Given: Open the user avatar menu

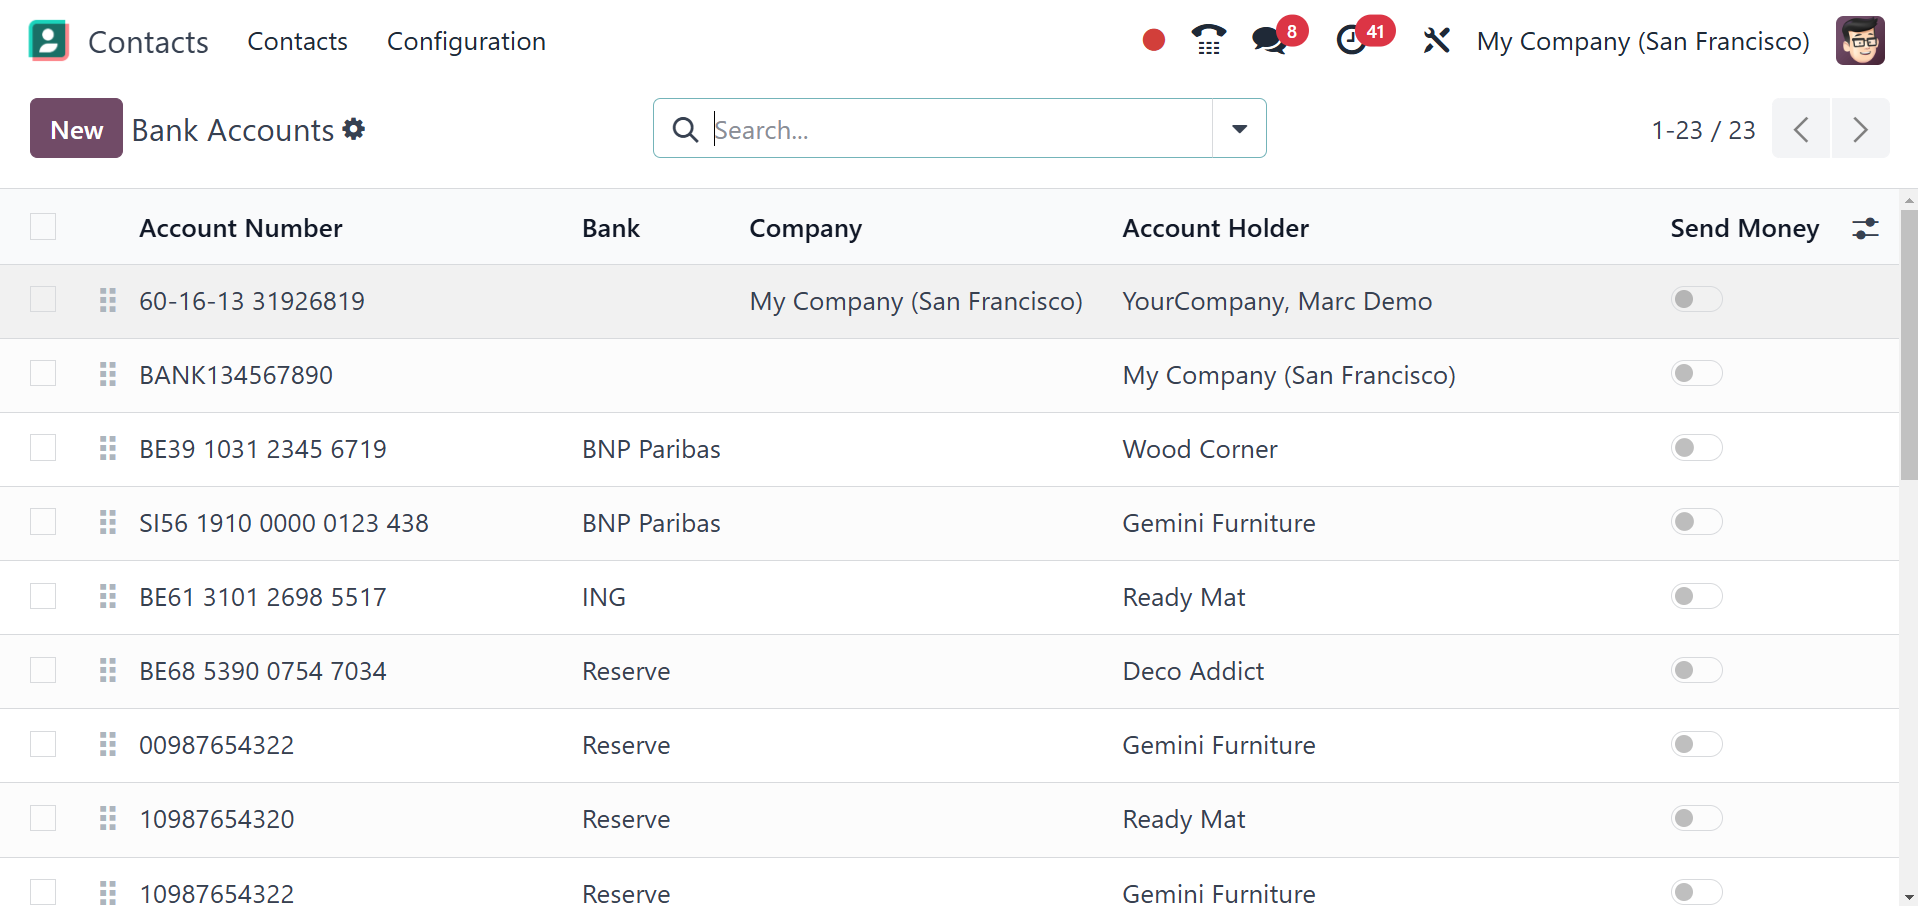Looking at the screenshot, I should pos(1860,41).
